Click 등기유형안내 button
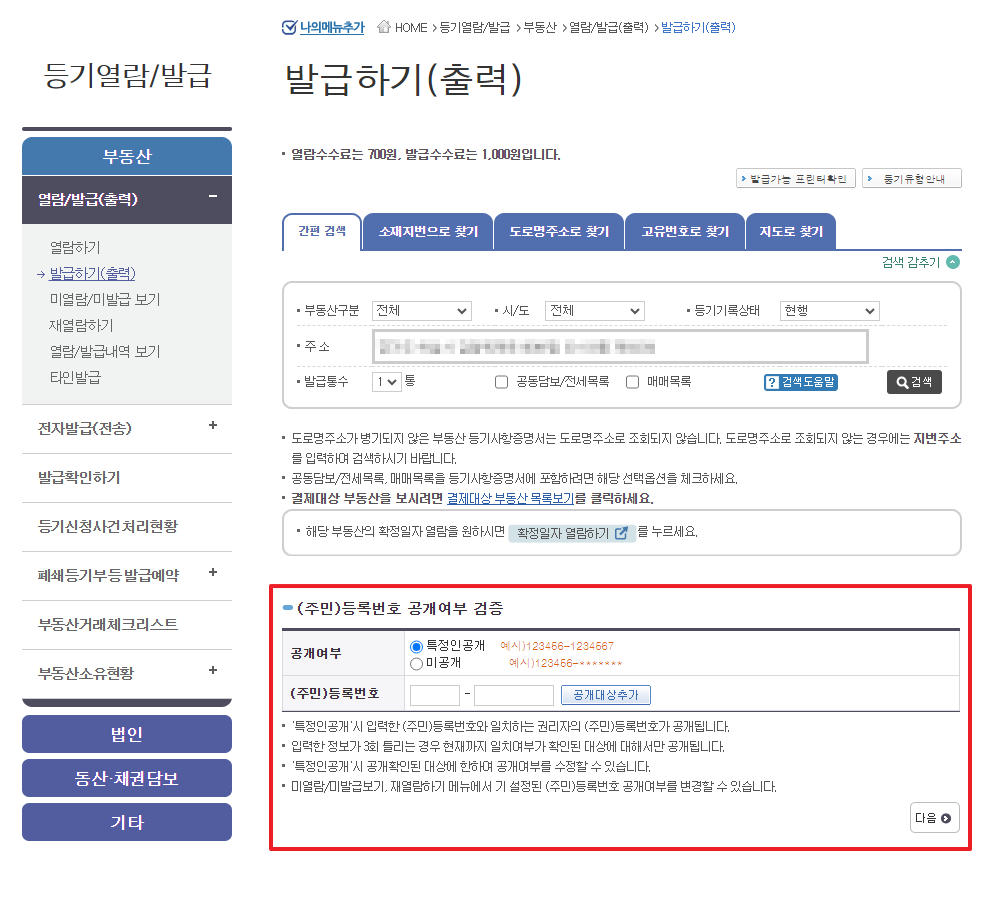This screenshot has width=1004, height=913. click(x=912, y=179)
